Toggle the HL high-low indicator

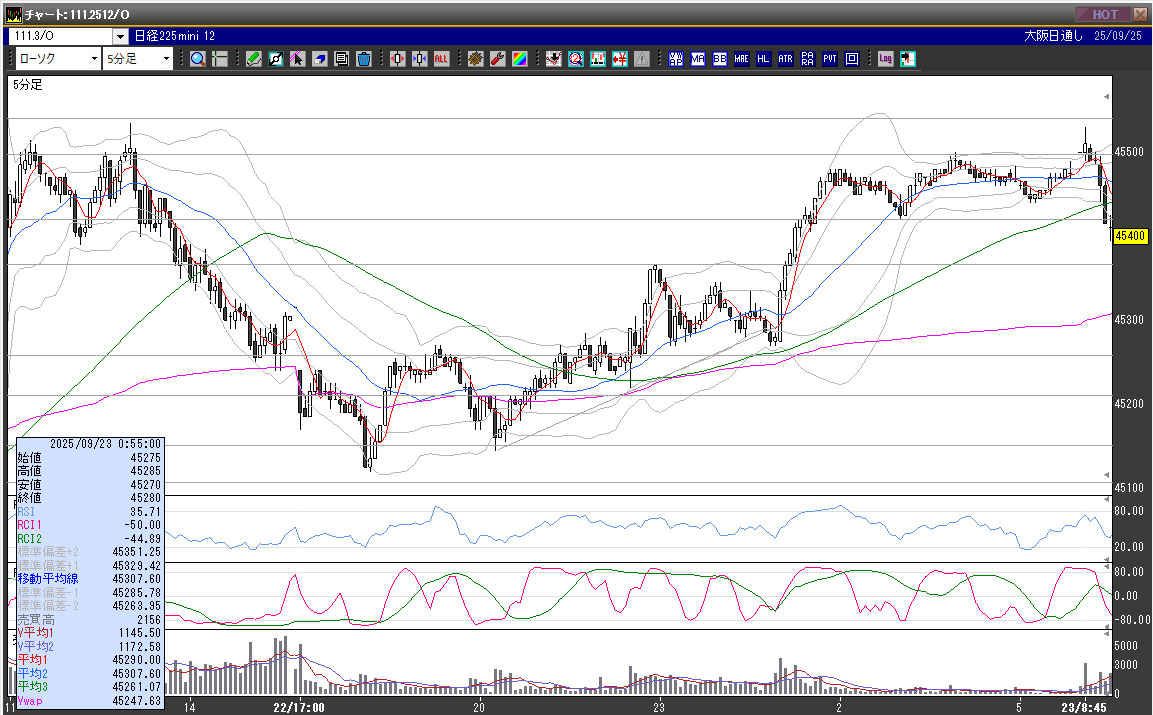[x=764, y=59]
